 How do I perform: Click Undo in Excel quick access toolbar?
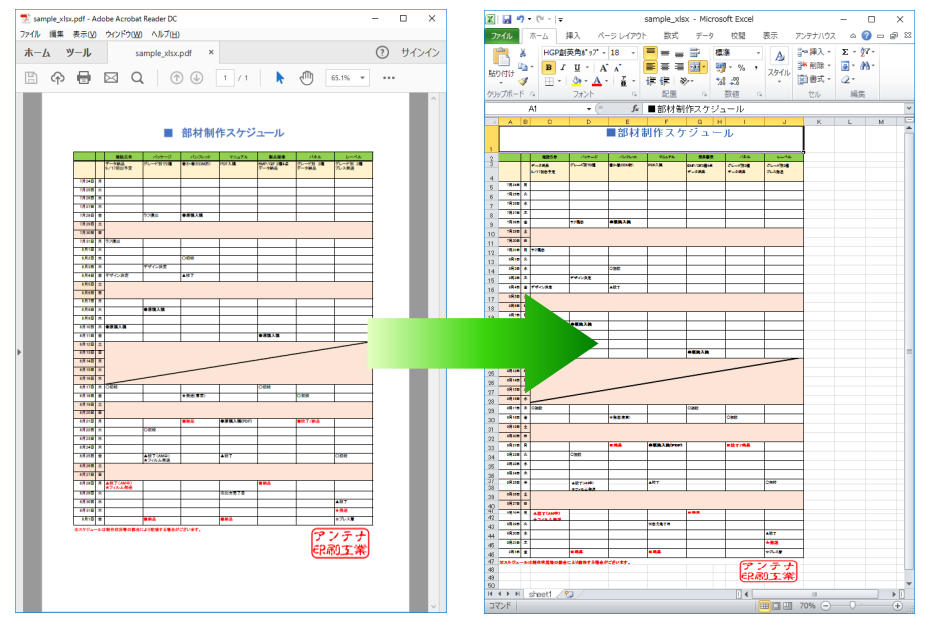pyautogui.click(x=520, y=19)
